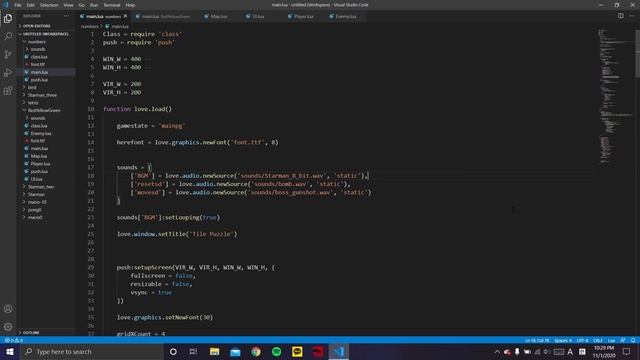This screenshot has width=640, height=360.
Task: Open the File menu
Action: 18,5
